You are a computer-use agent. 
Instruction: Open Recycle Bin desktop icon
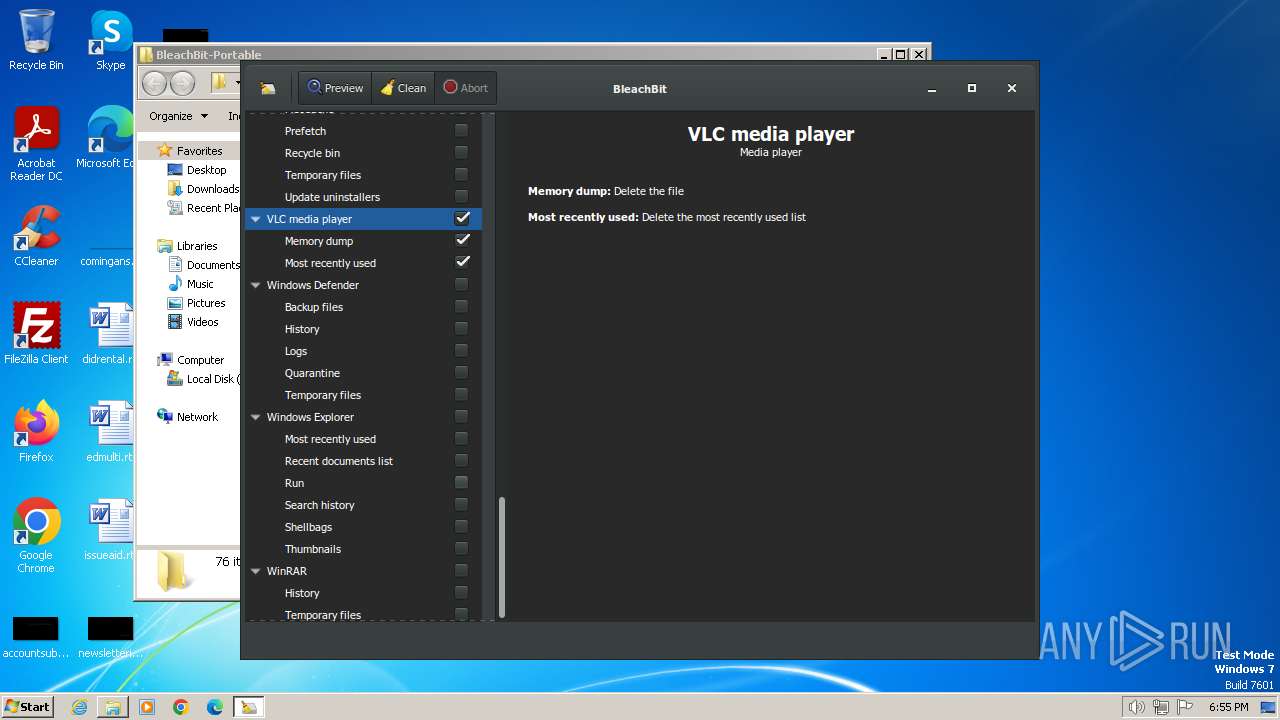(36, 40)
